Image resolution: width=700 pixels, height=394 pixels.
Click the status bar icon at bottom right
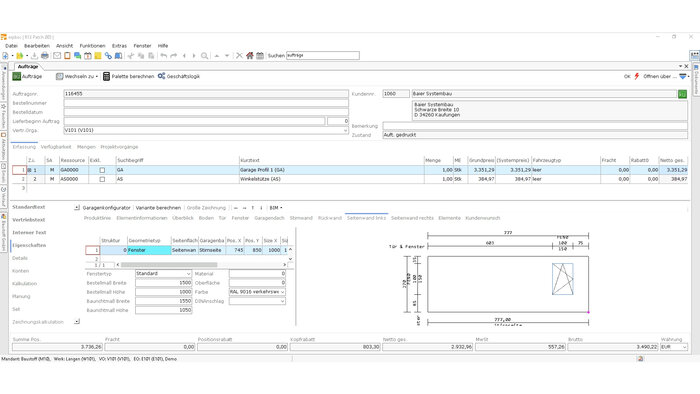(x=640, y=359)
